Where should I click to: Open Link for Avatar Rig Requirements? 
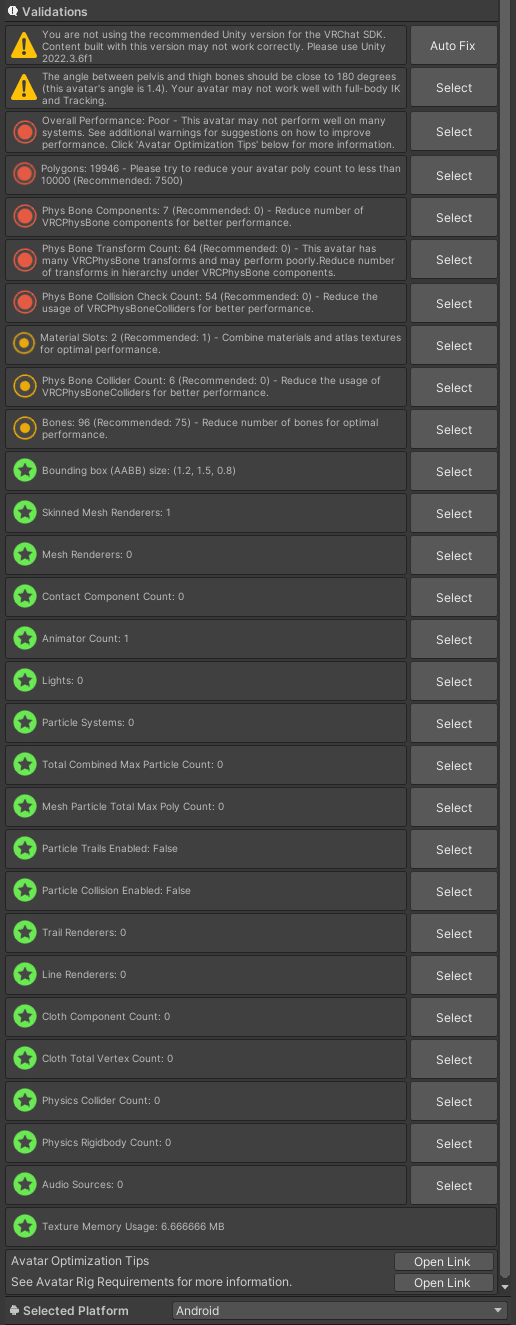point(442,1283)
